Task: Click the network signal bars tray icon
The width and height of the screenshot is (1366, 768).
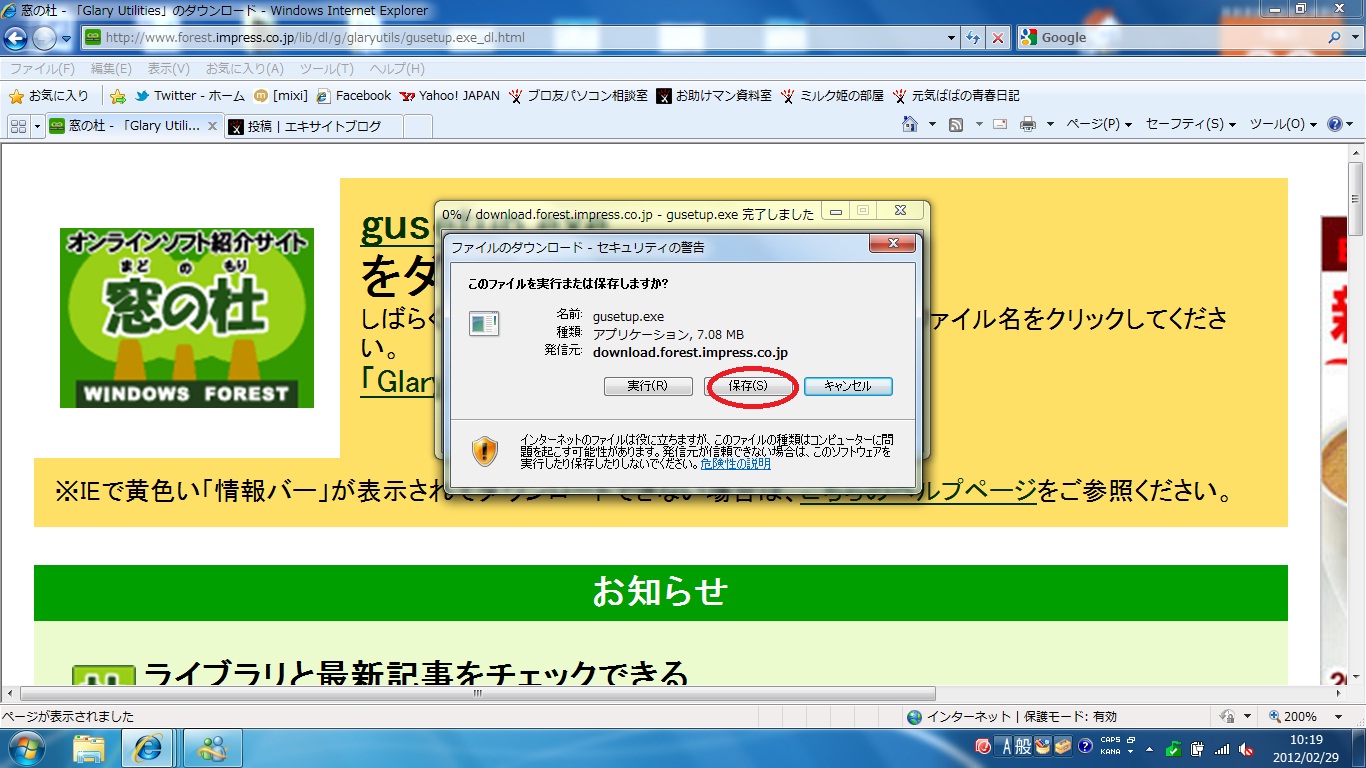Action: click(1222, 748)
